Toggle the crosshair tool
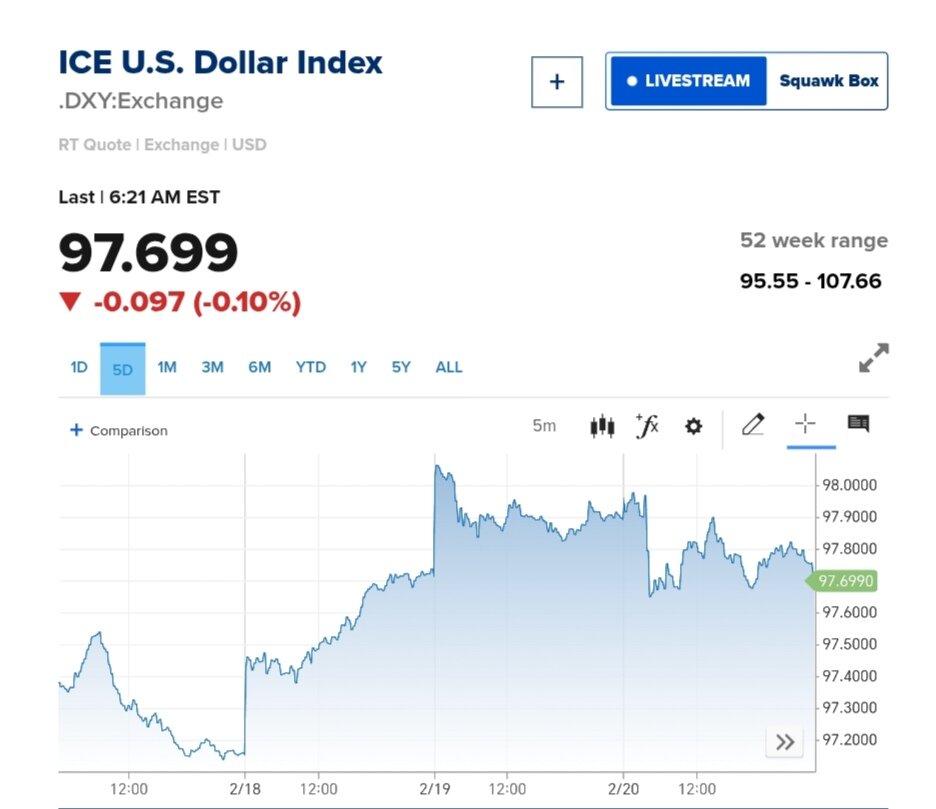Image resolution: width=936 pixels, height=809 pixels. point(805,425)
